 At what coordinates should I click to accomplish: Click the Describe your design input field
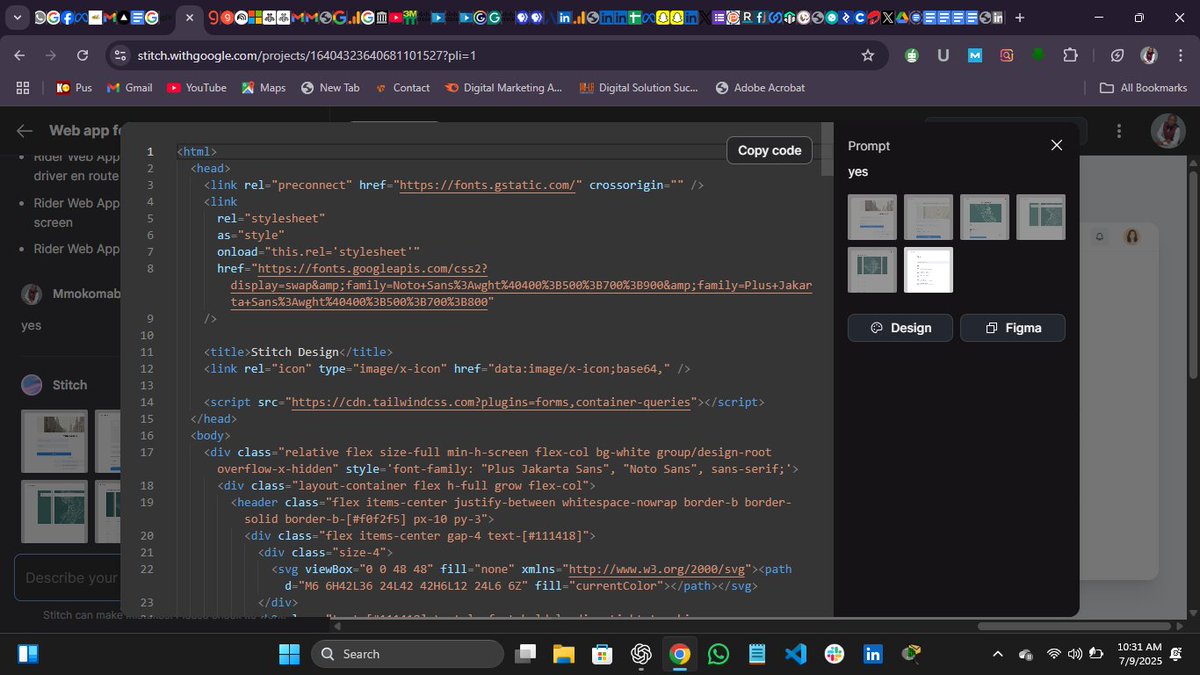tap(70, 578)
